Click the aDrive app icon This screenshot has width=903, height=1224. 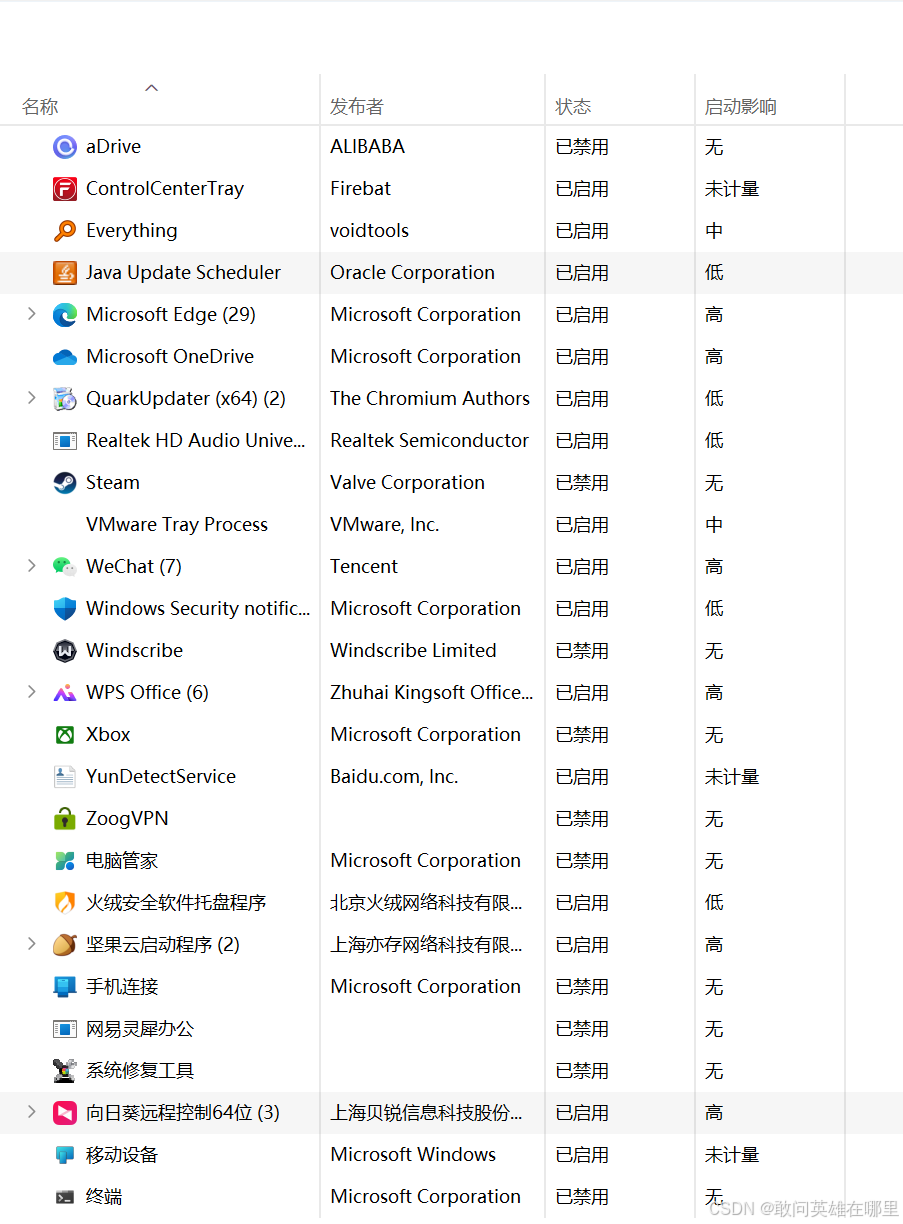[x=65, y=147]
